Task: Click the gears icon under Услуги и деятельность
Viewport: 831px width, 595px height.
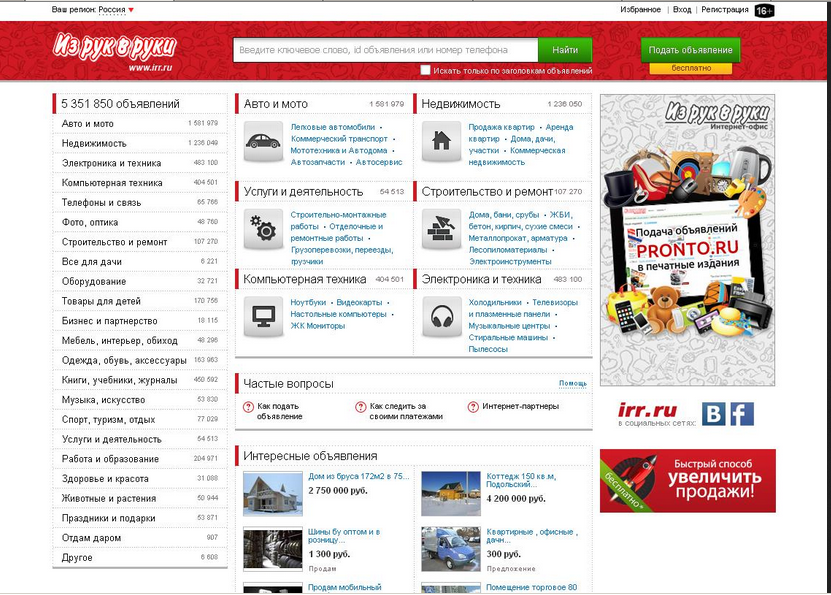Action: [263, 229]
